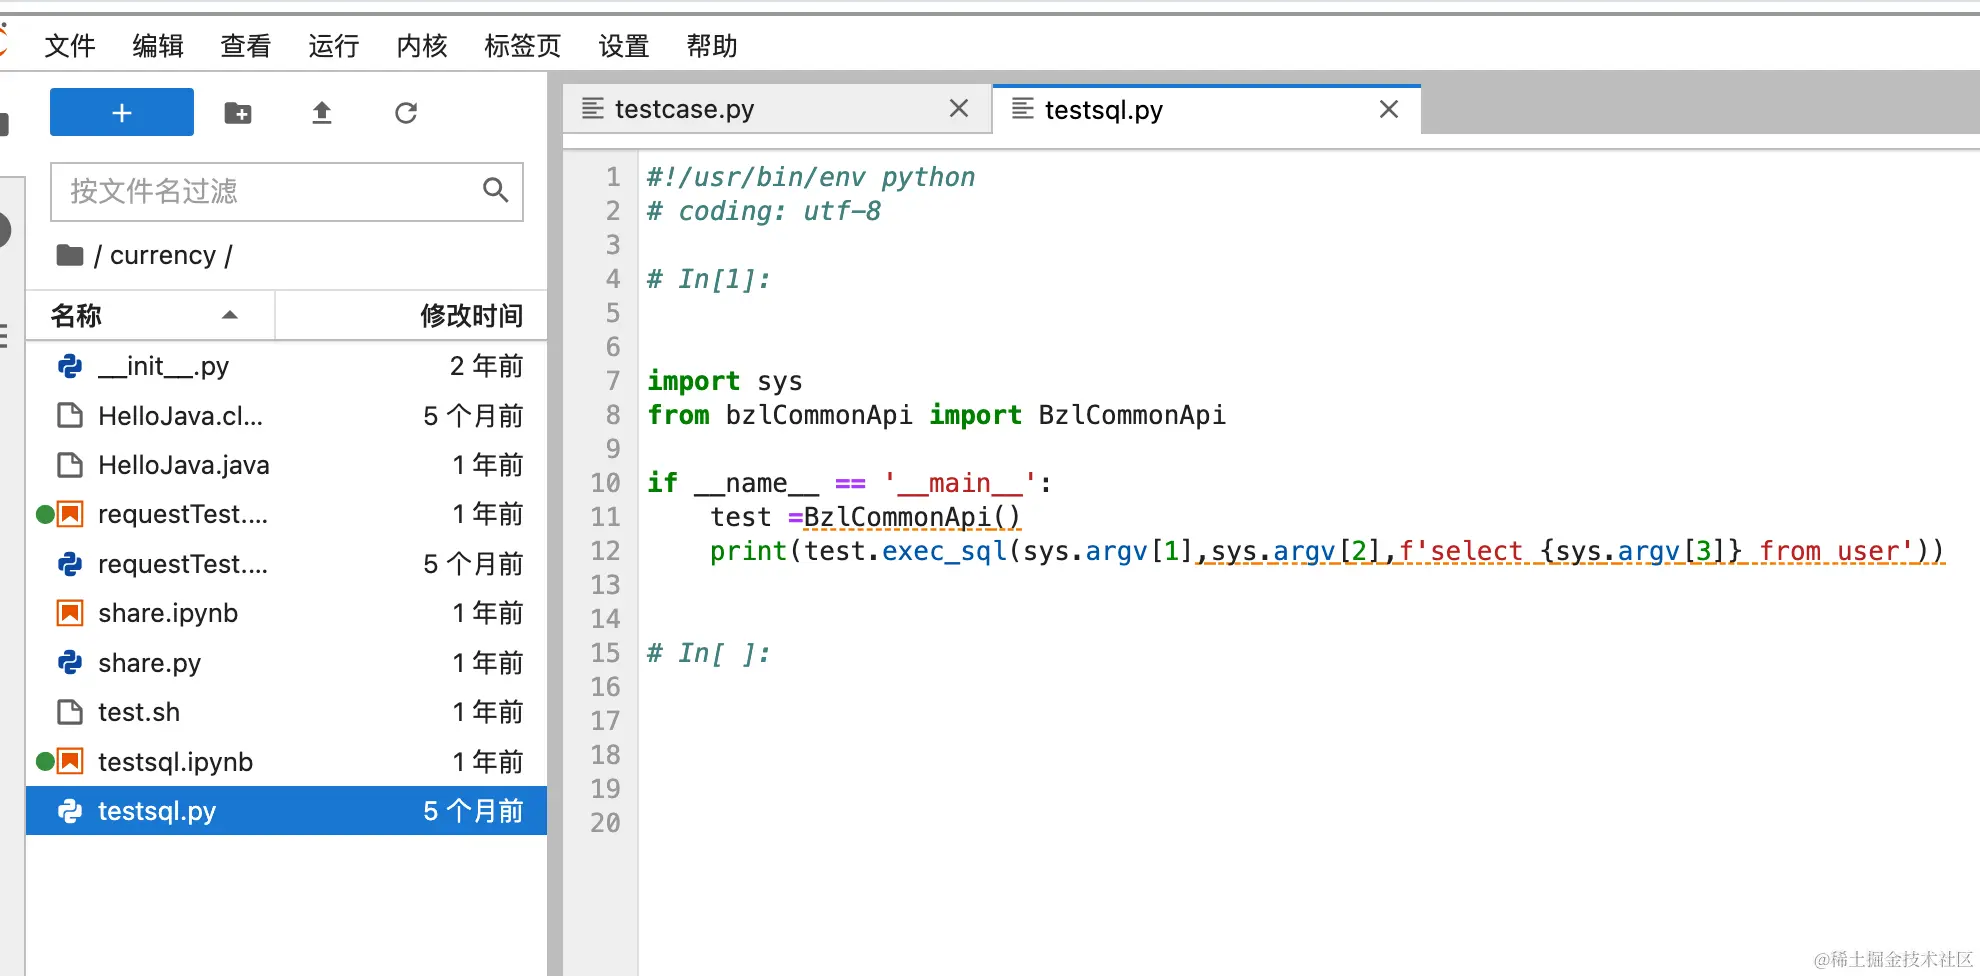The width and height of the screenshot is (1980, 976).
Task: Sort files by name column header
Action: coord(150,316)
